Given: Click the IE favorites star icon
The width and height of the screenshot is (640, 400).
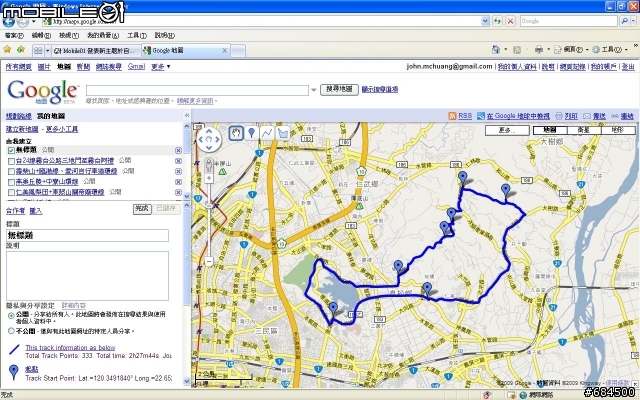Looking at the screenshot, I should 7,50.
